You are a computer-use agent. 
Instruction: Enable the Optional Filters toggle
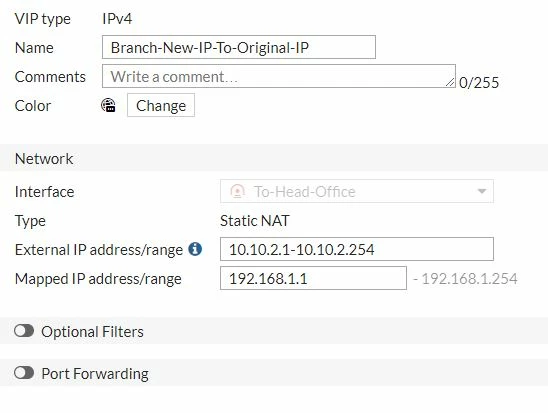point(24,331)
